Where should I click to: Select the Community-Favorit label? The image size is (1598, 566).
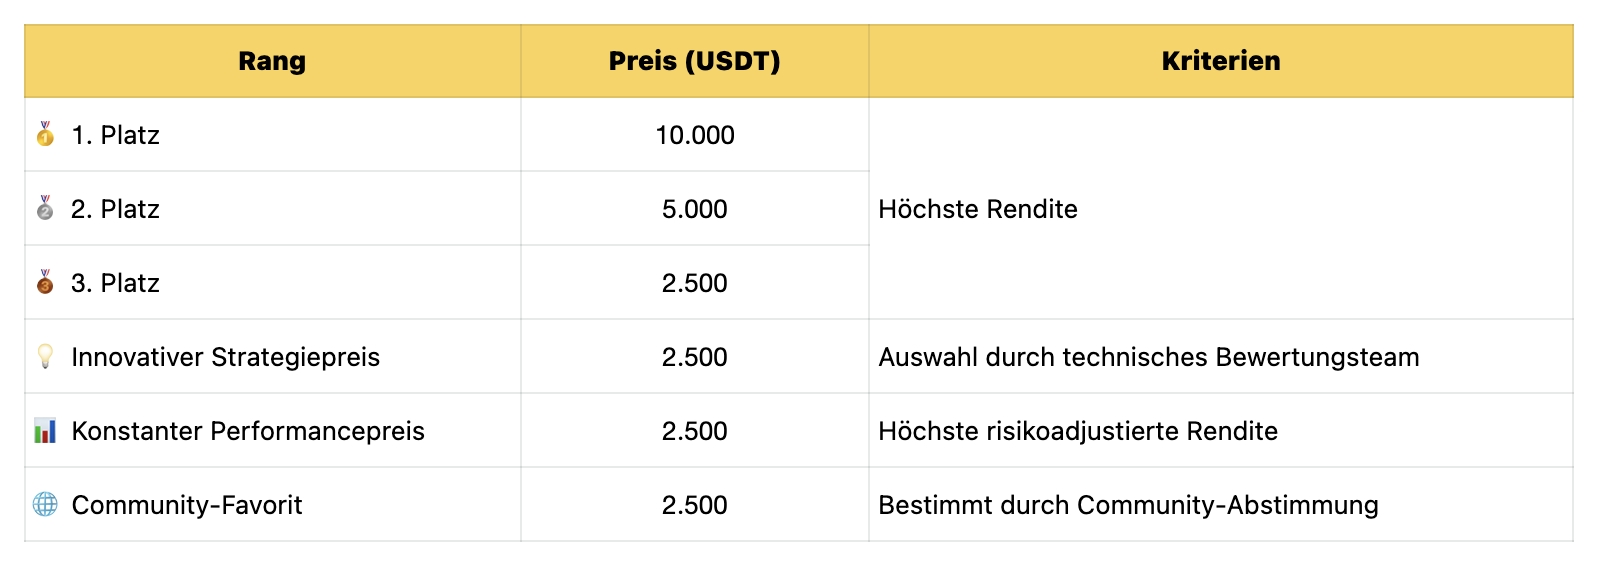click(187, 505)
